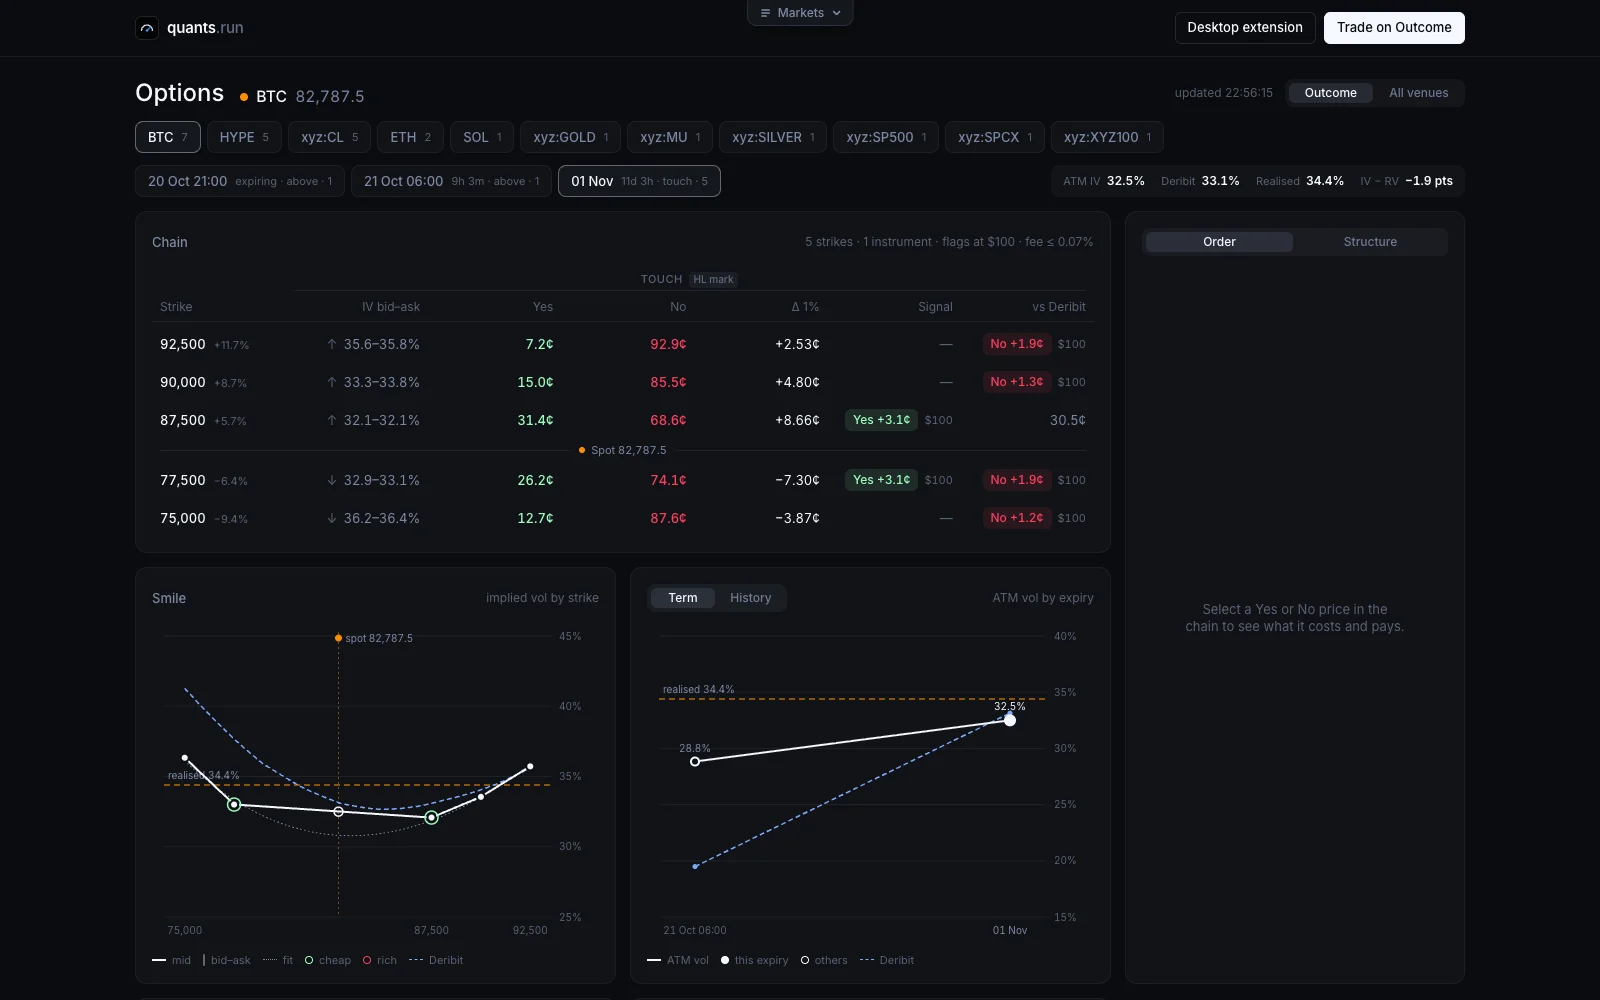
Task: Choose the 20 Oct 21:00 expiry
Action: 240,181
